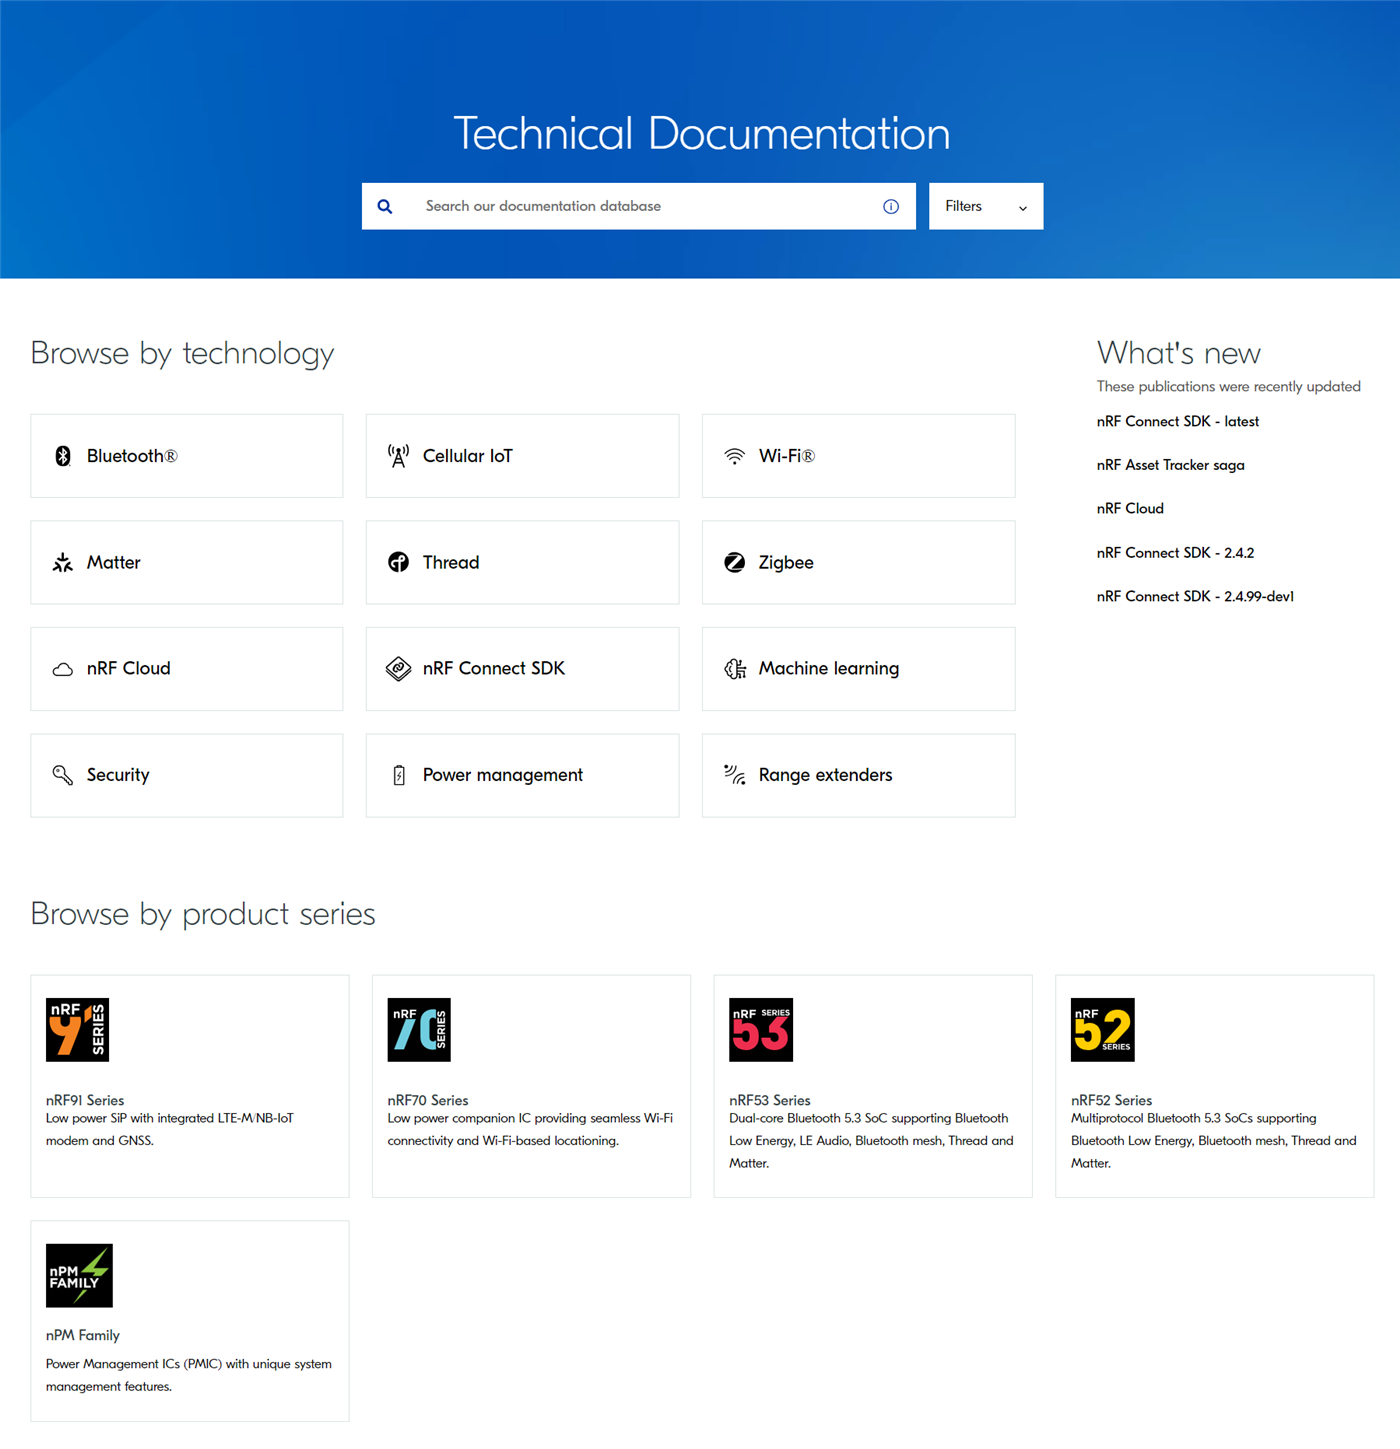The height and width of the screenshot is (1449, 1400).
Task: Open nRF Cloud under What's new
Action: click(1130, 509)
